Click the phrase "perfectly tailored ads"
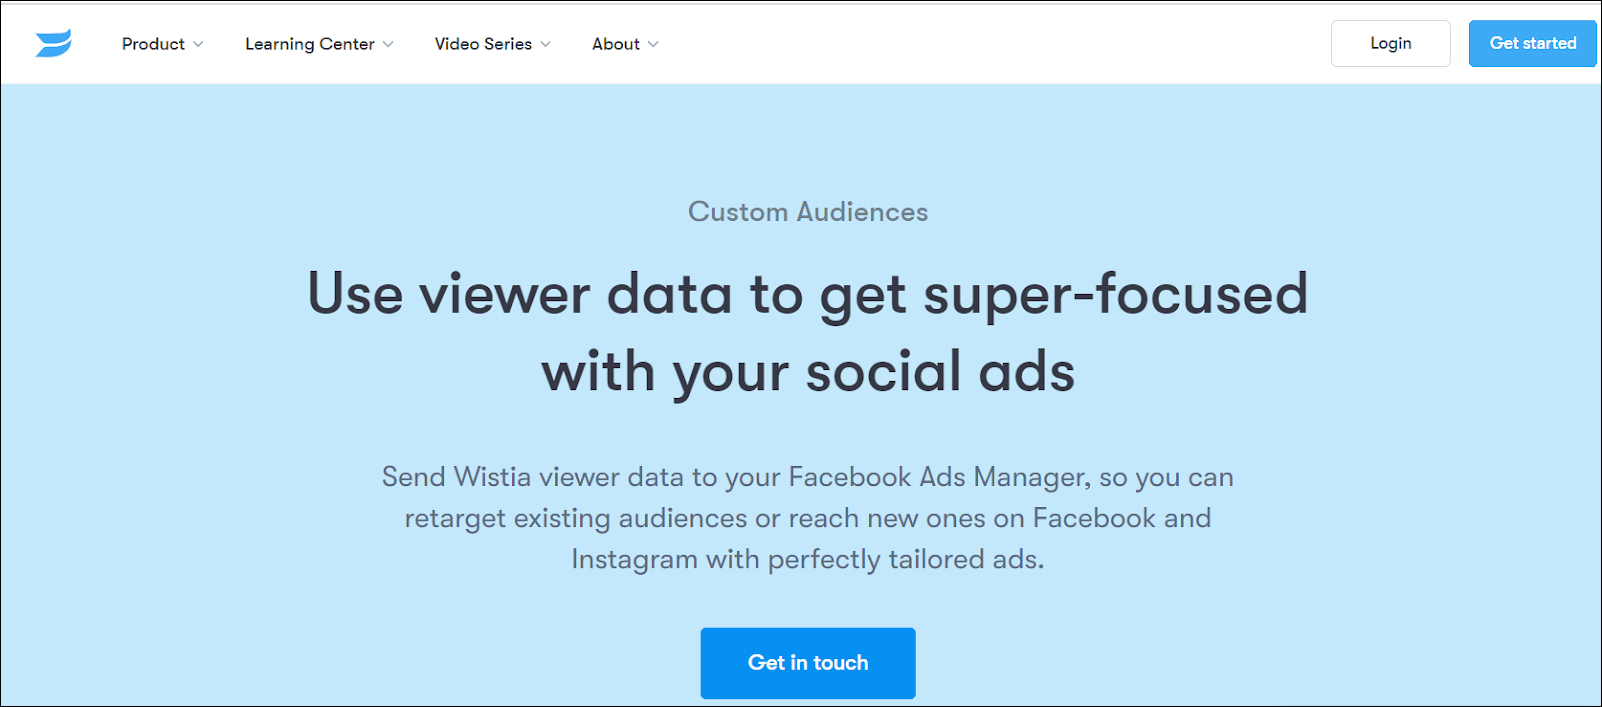 tap(904, 559)
